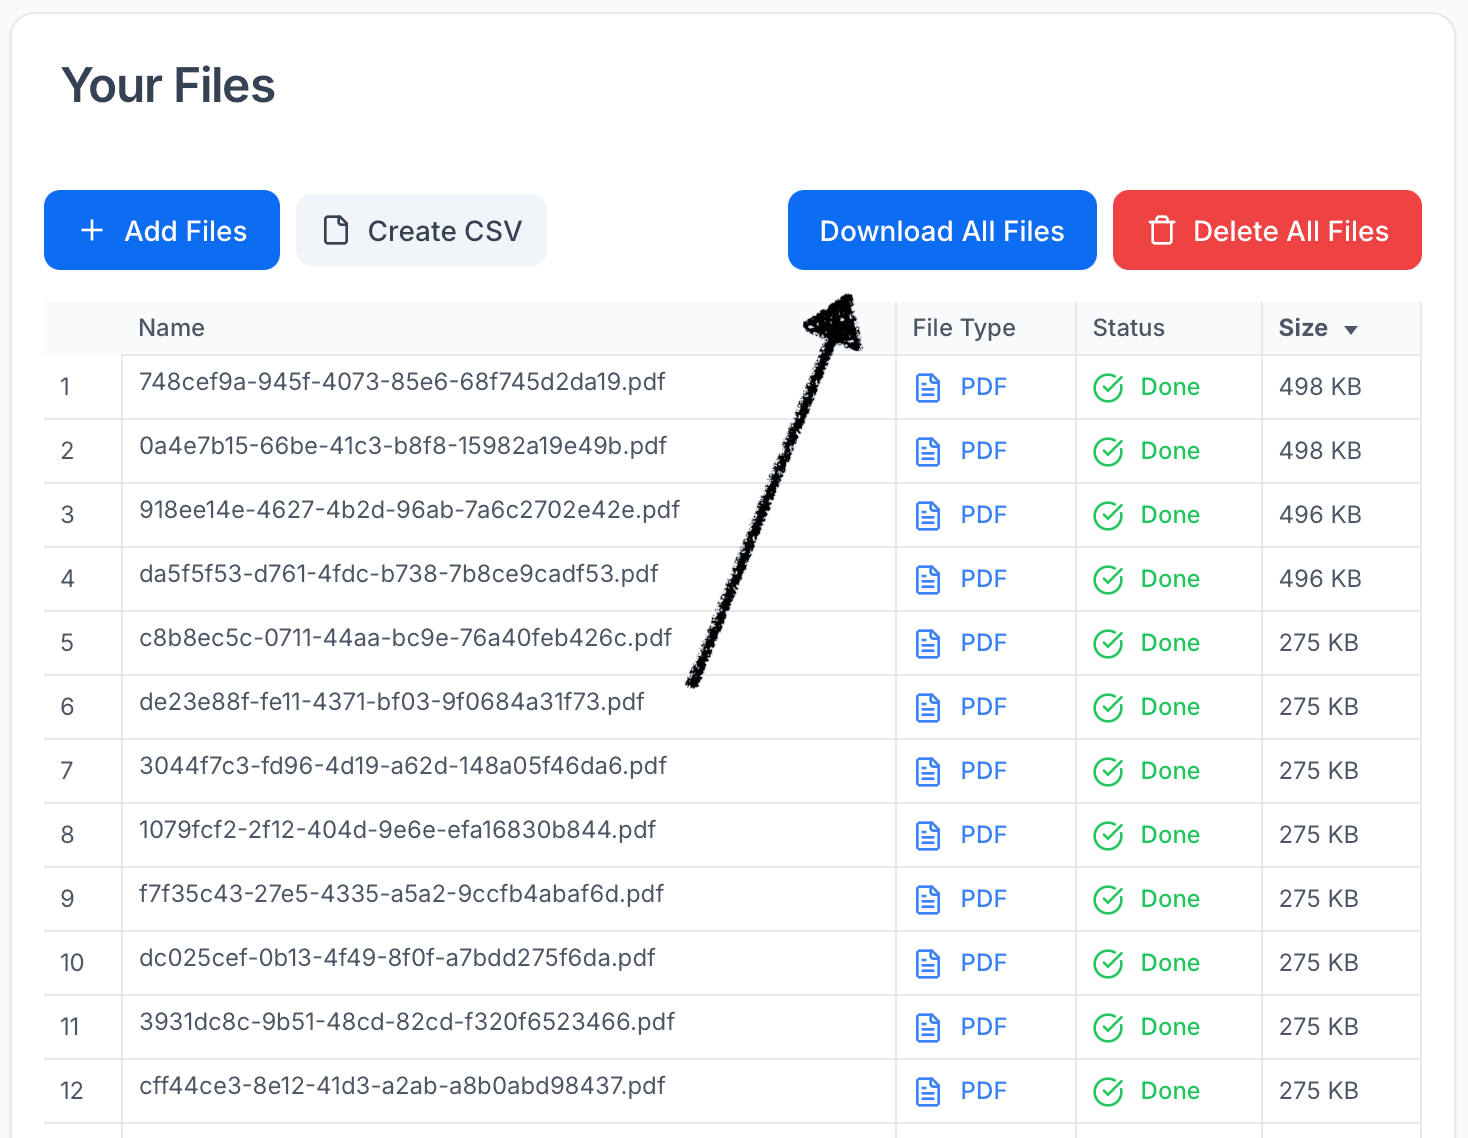Click the plus icon on Add Files
The width and height of the screenshot is (1468, 1138).
(92, 231)
